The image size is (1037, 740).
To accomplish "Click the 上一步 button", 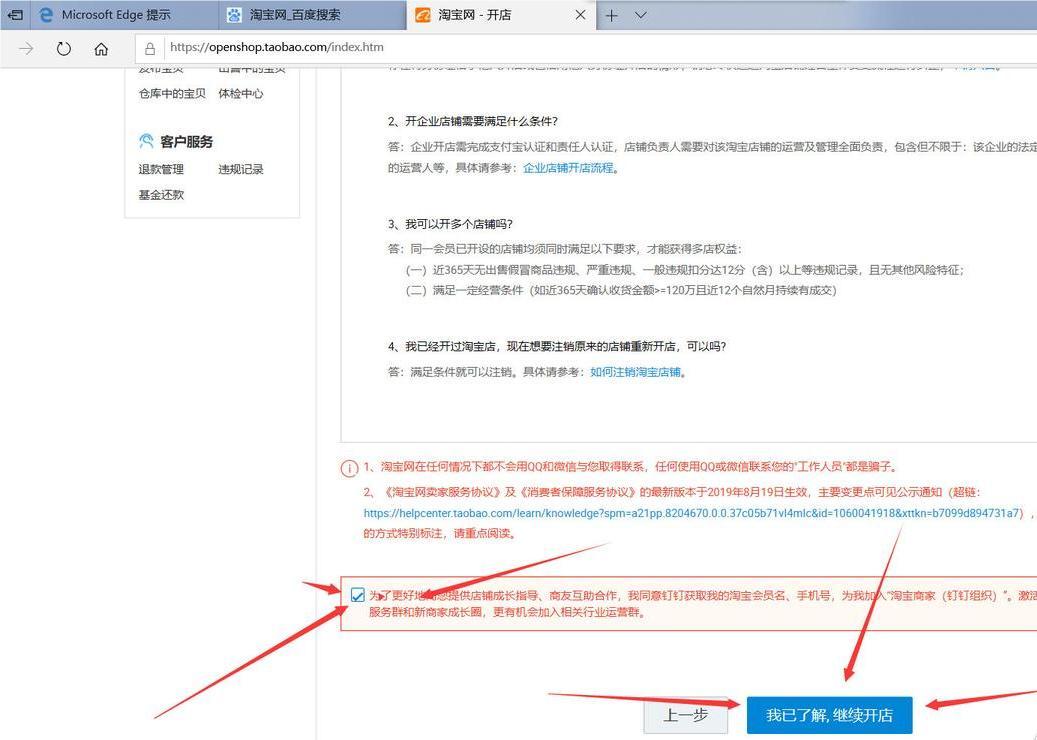I will 687,715.
